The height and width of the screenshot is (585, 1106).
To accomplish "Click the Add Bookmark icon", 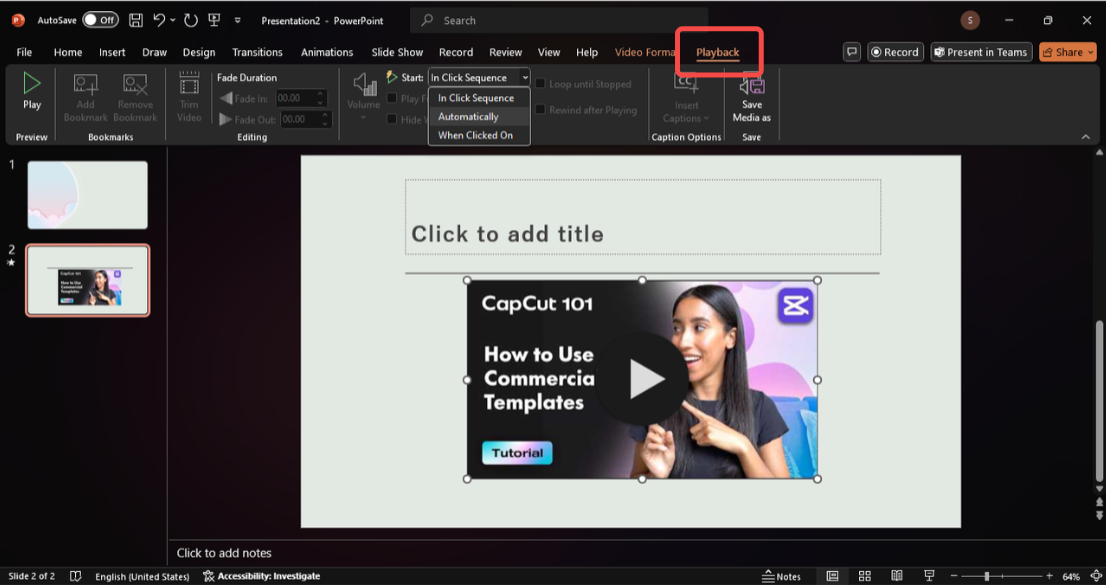I will (x=85, y=86).
